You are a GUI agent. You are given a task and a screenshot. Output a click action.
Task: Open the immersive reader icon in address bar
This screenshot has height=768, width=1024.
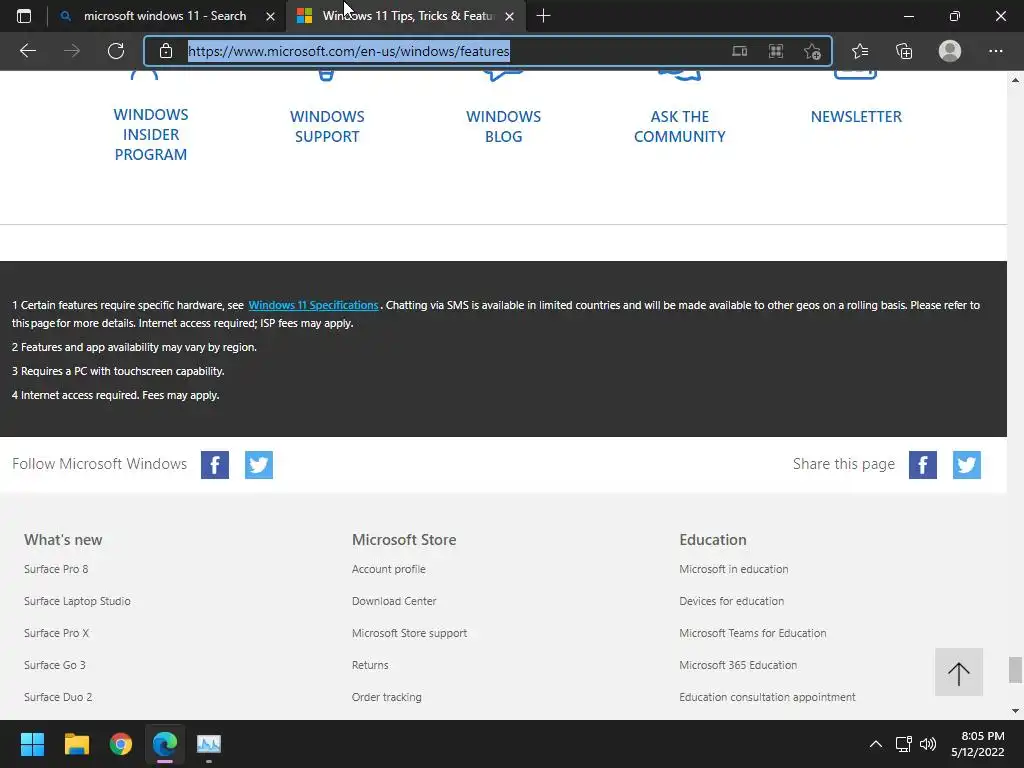(739, 51)
